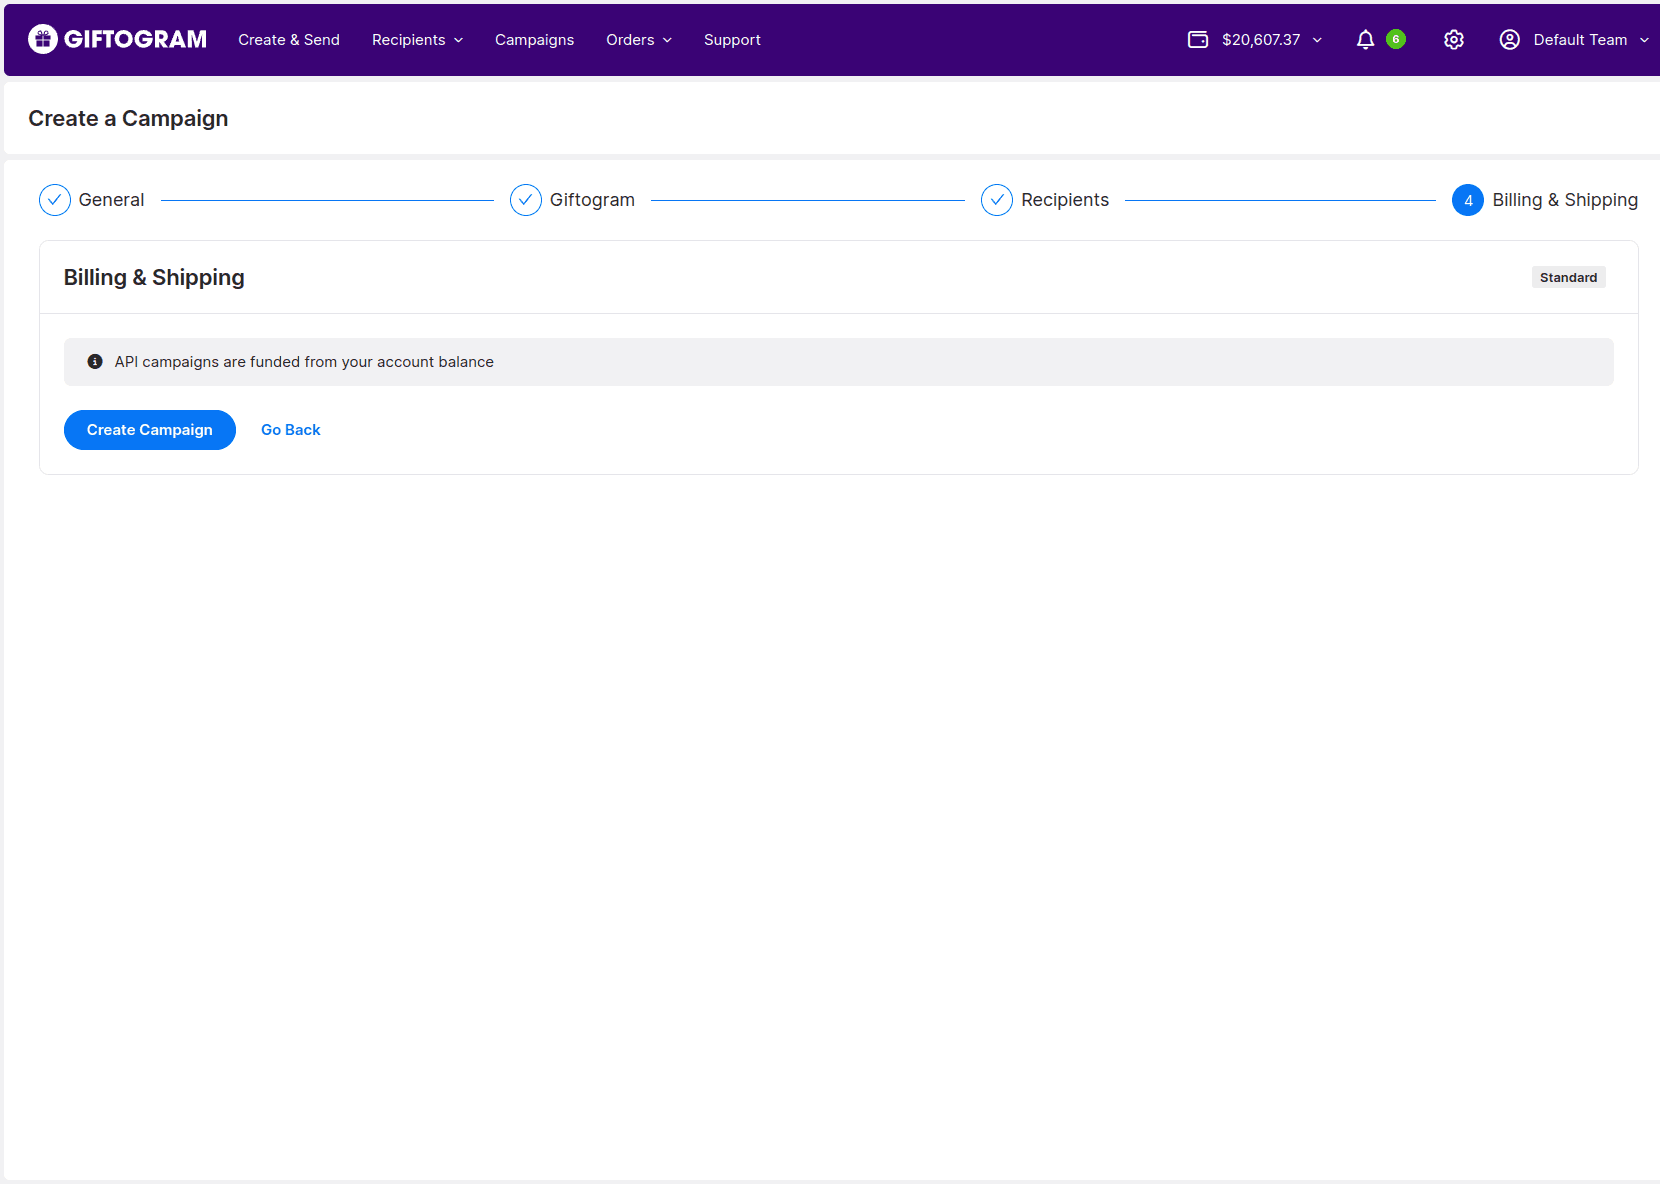The width and height of the screenshot is (1660, 1184).
Task: Open the Support page
Action: pyautogui.click(x=732, y=40)
